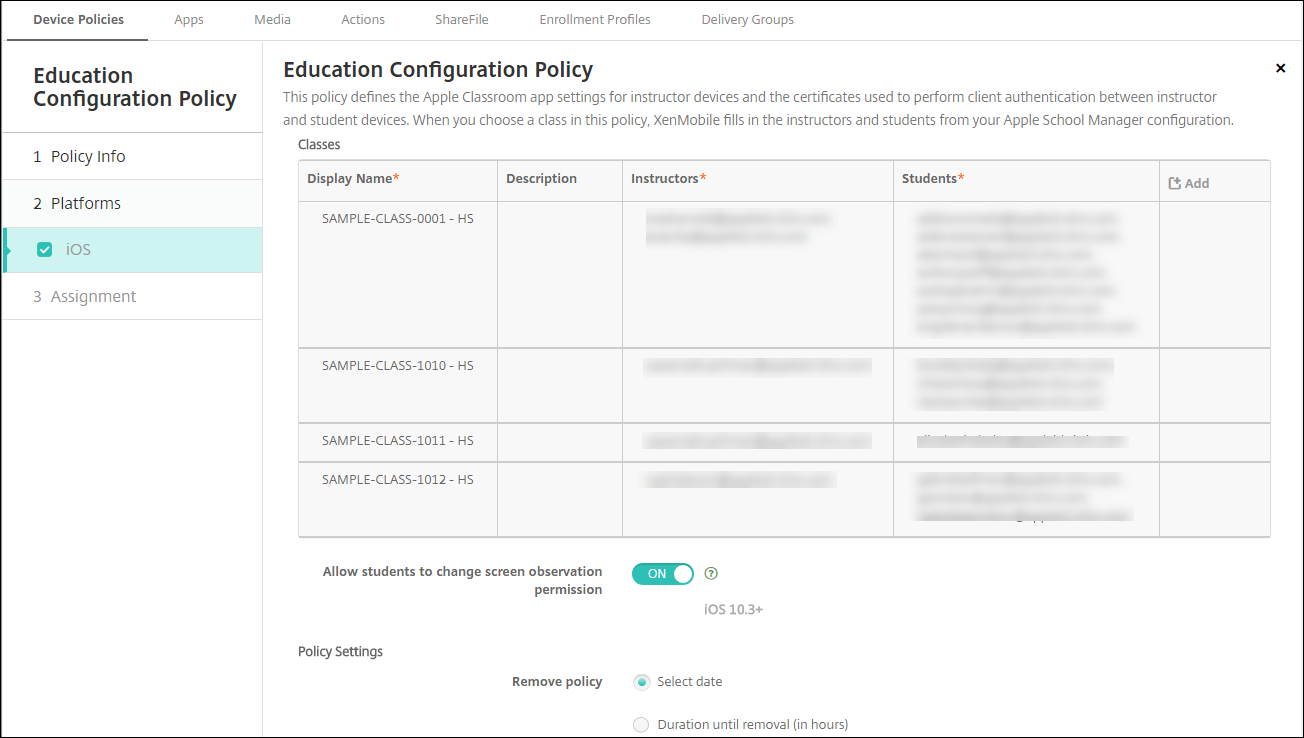Select the 'Select date' radio button
The width and height of the screenshot is (1304, 738).
(641, 682)
